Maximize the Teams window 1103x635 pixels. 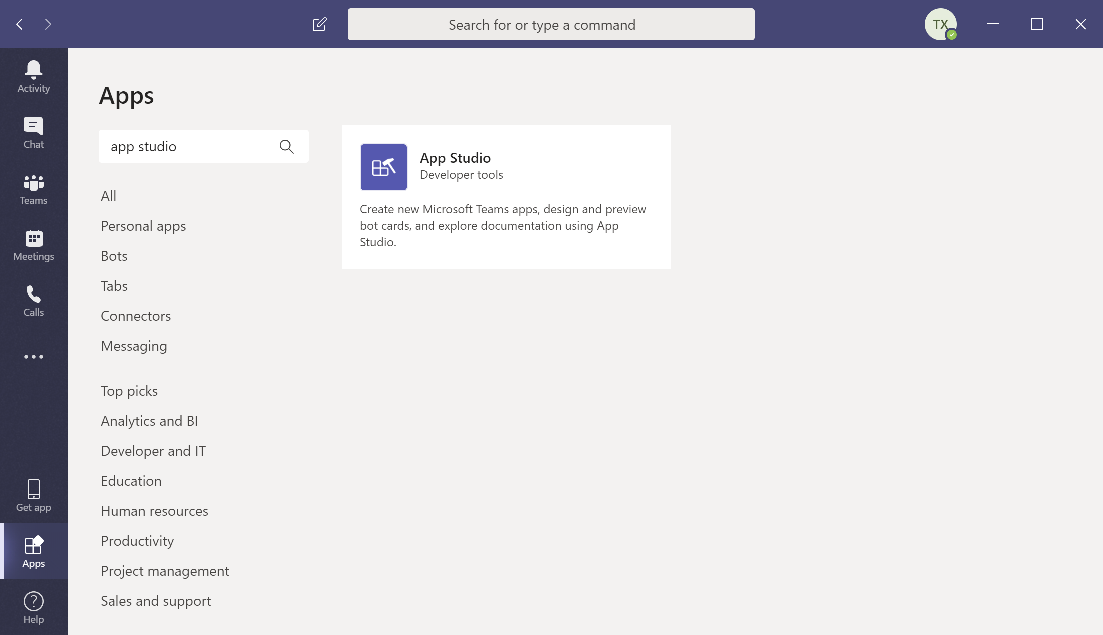pos(1037,24)
